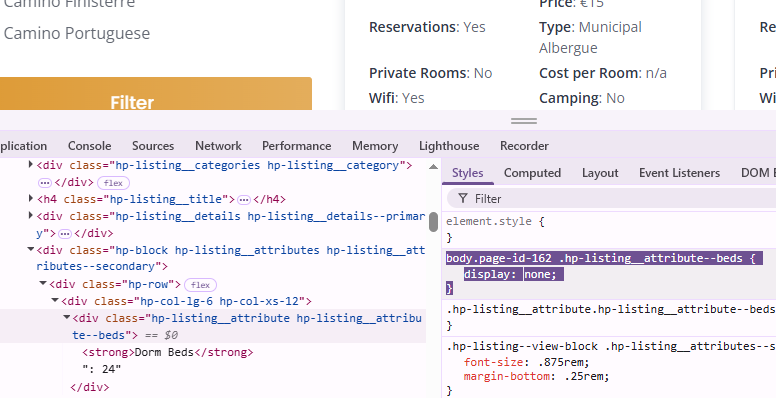776x398 pixels.
Task: Select the Styles sidebar tab
Action: pos(468,173)
